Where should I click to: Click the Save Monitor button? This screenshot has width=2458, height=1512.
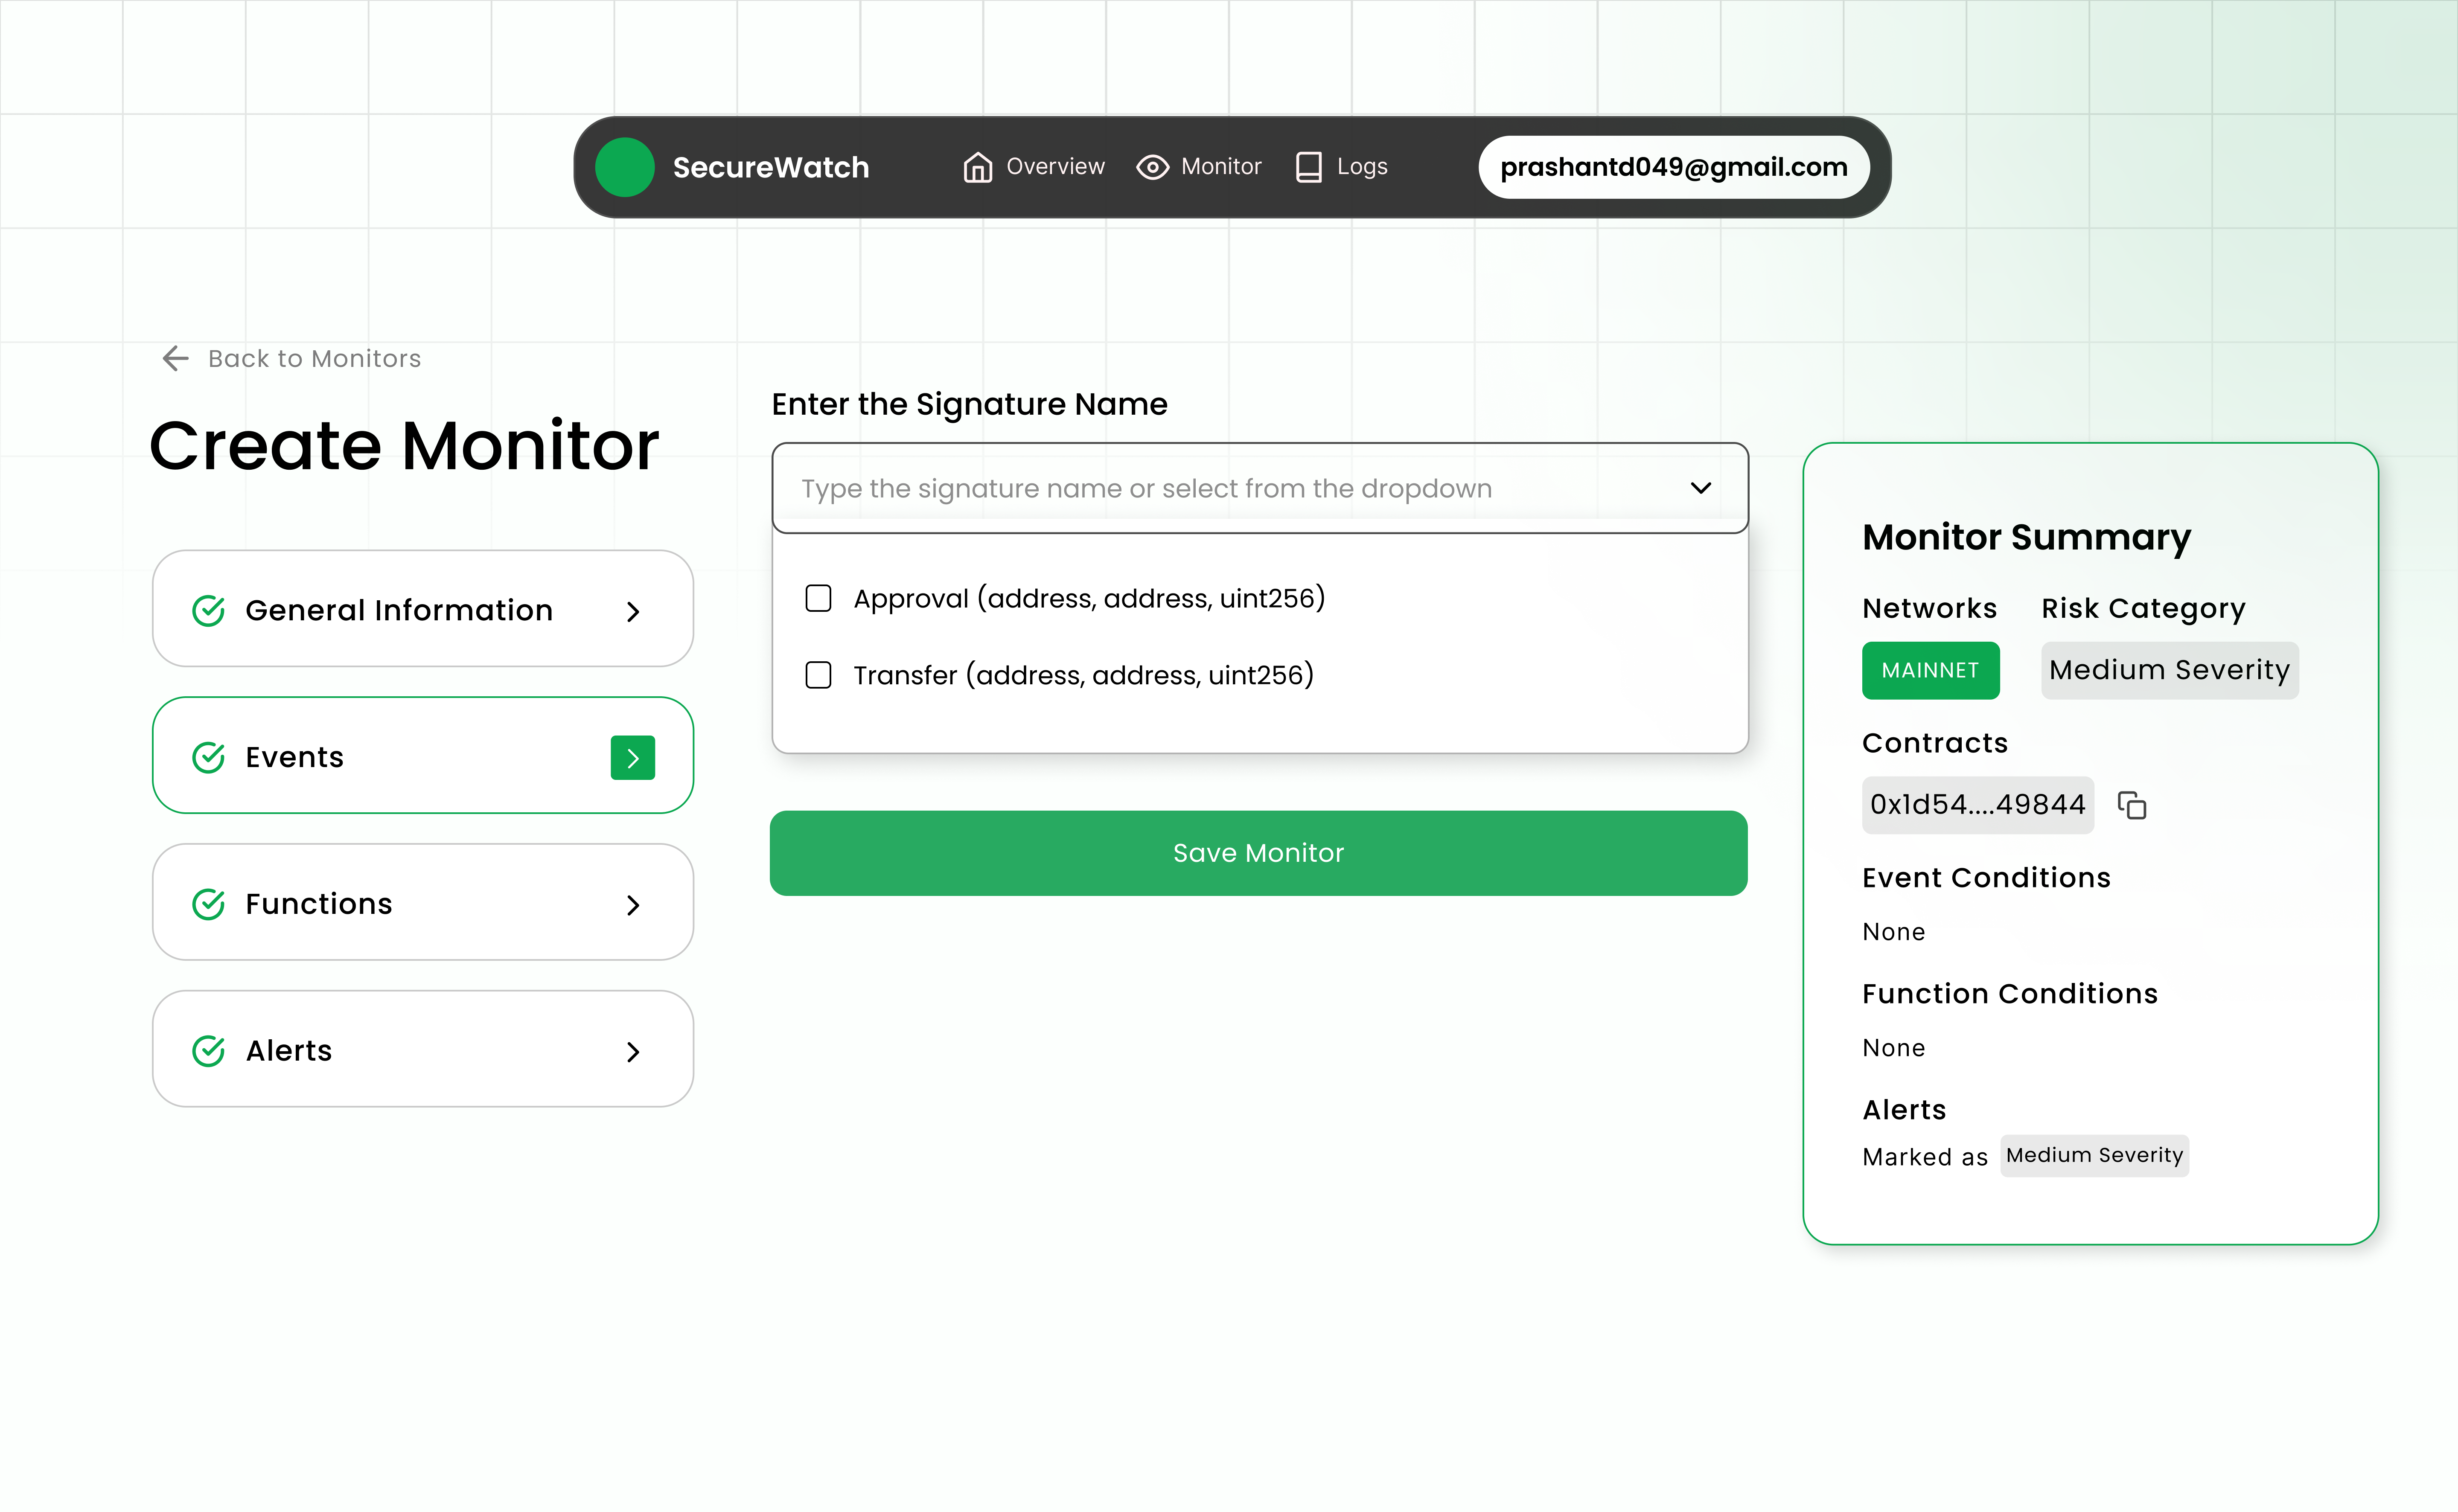tap(1258, 853)
